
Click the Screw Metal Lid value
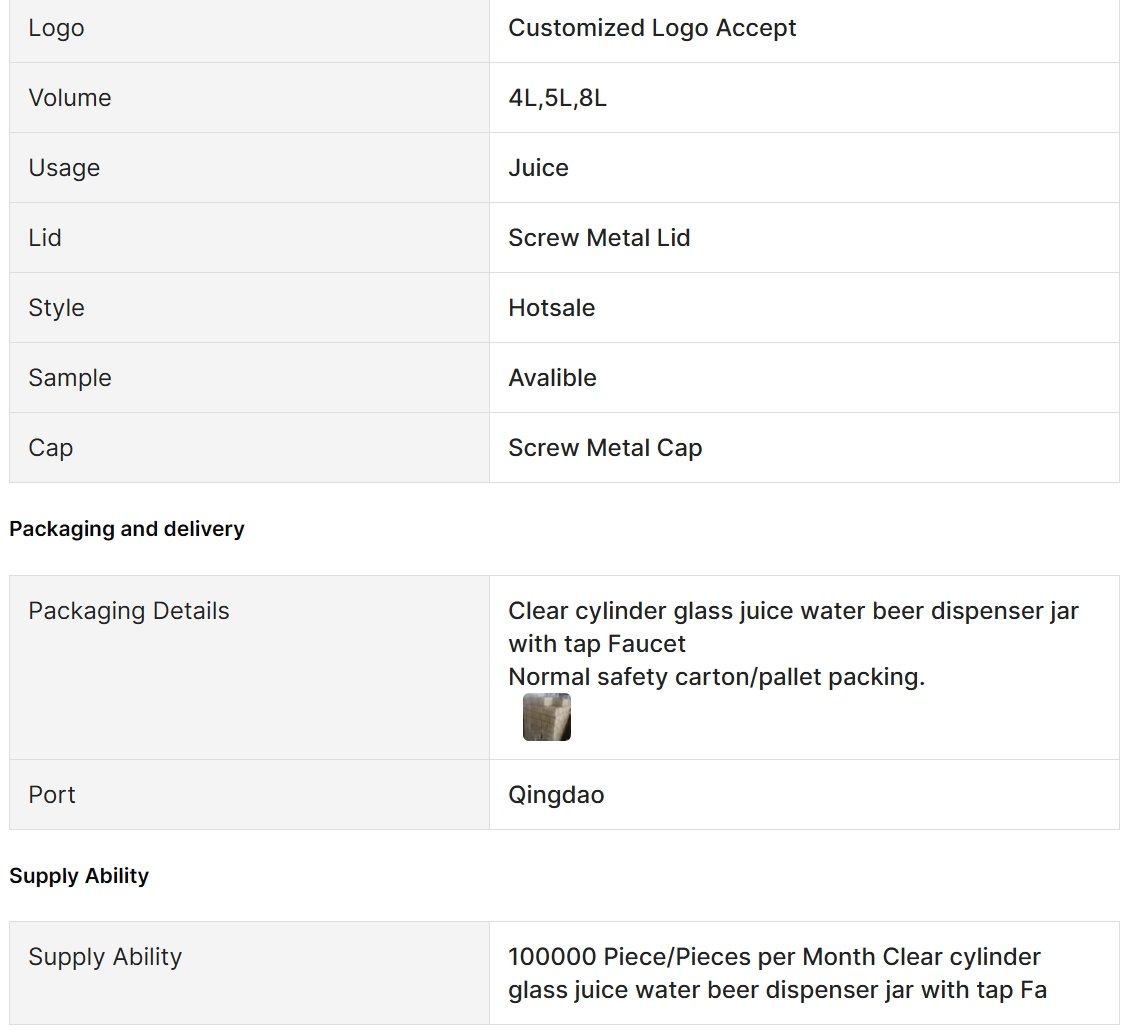pos(599,237)
